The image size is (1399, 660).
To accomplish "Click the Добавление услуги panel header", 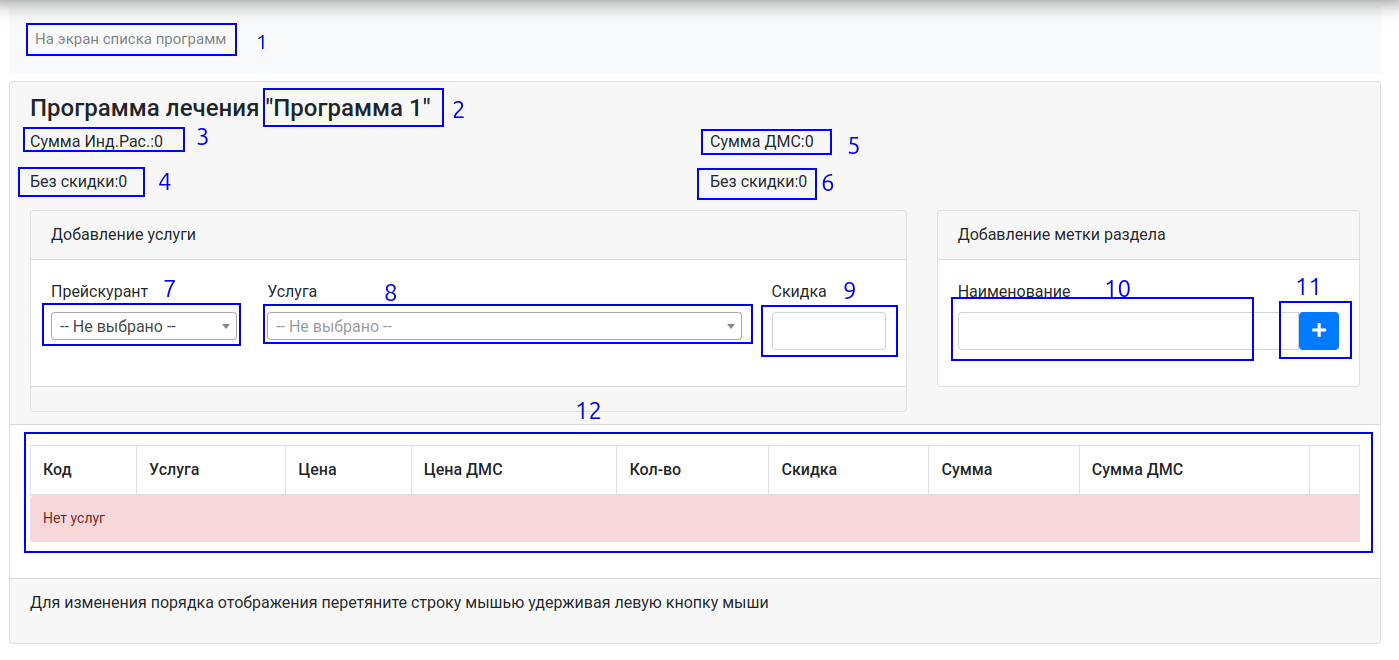I will 123,235.
